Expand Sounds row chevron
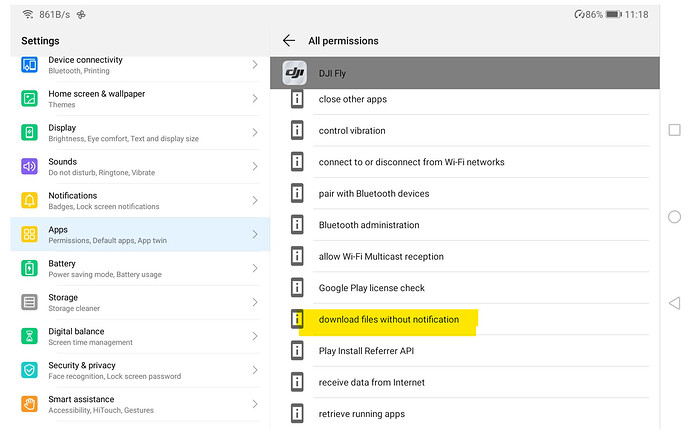The image size is (690, 444). pyautogui.click(x=255, y=166)
